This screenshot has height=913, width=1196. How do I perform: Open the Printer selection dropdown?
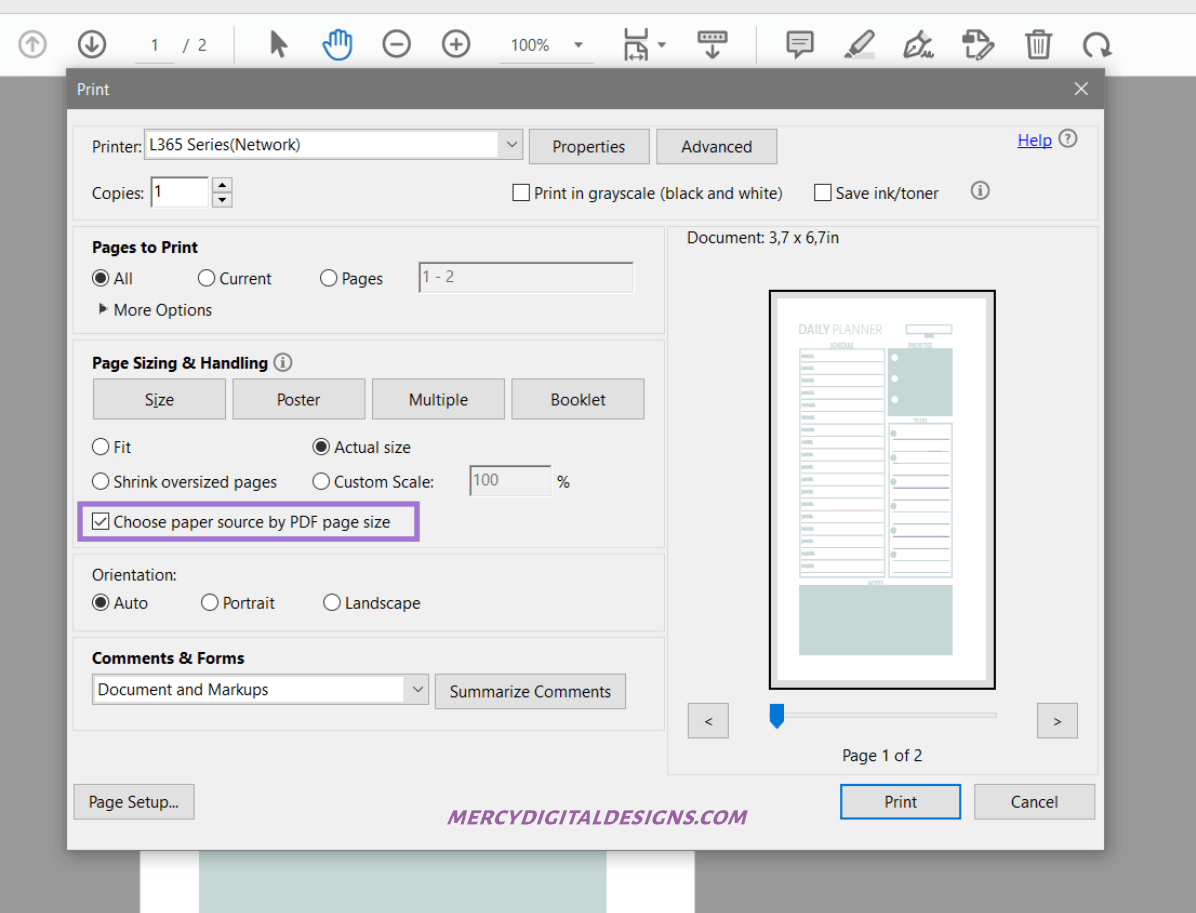pos(511,144)
